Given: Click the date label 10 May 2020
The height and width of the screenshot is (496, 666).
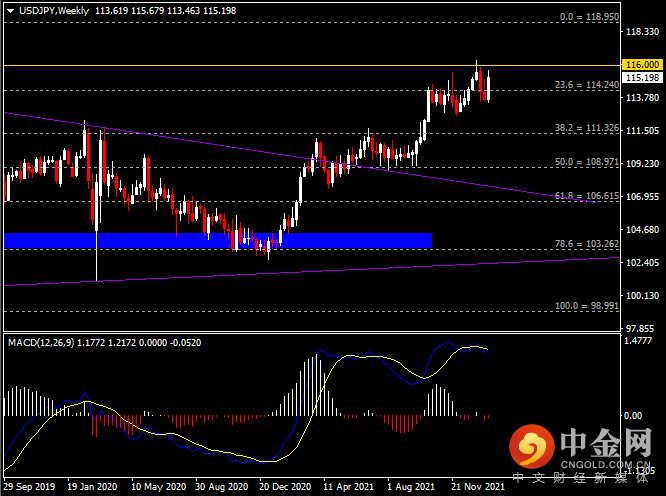Looking at the screenshot, I should coord(158,487).
